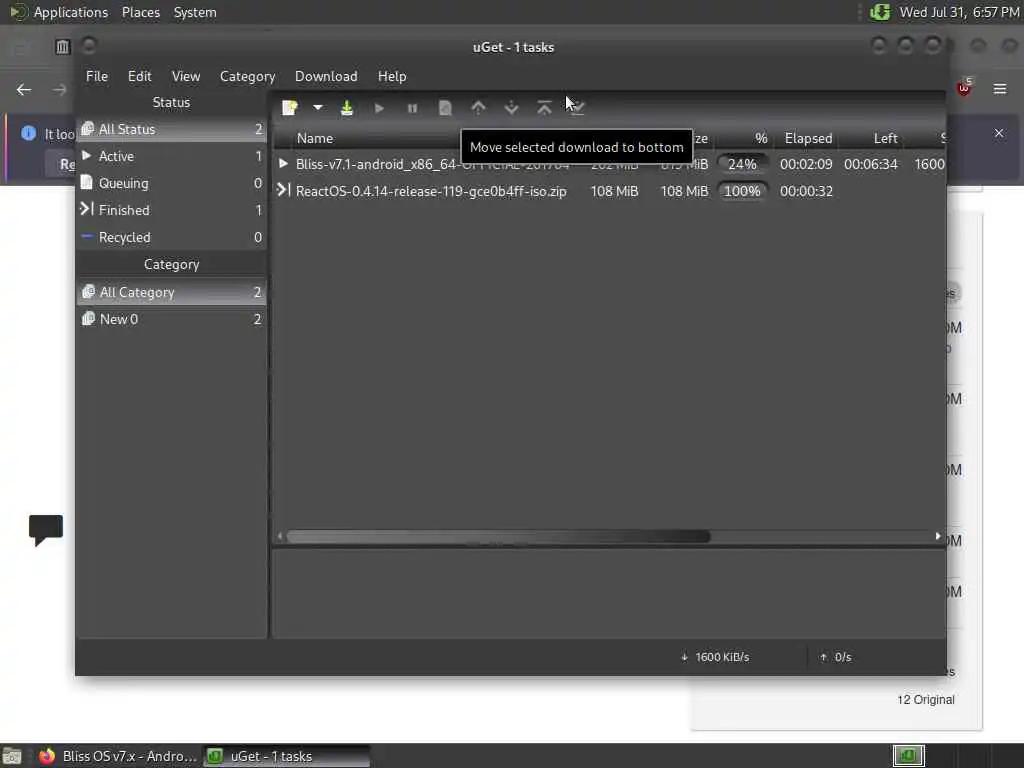This screenshot has height=768, width=1024.
Task: Open the System menu in top panel
Action: click(195, 12)
